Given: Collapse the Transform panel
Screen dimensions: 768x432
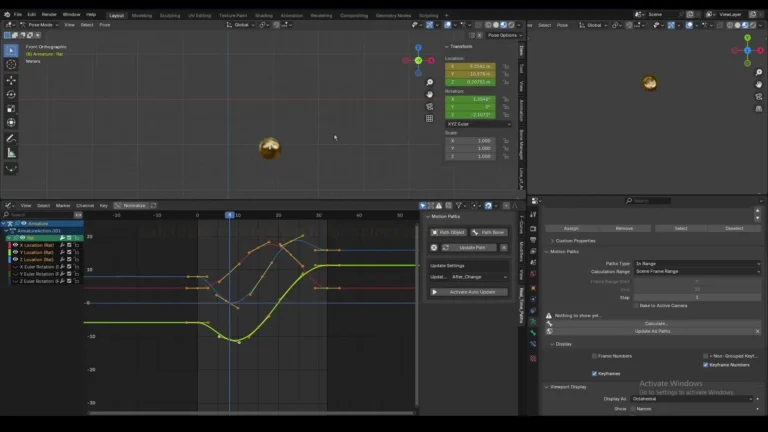Looking at the screenshot, I should point(458,47).
